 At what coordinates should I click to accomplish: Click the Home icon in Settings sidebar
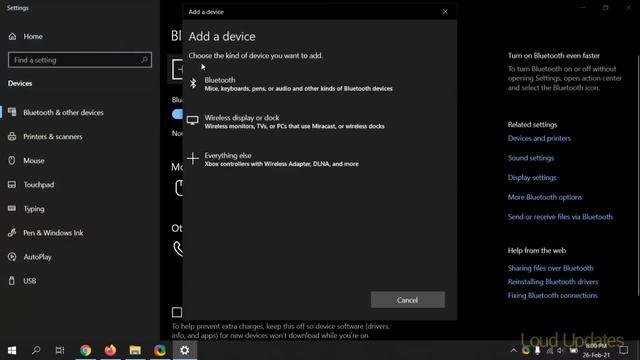(x=12, y=36)
